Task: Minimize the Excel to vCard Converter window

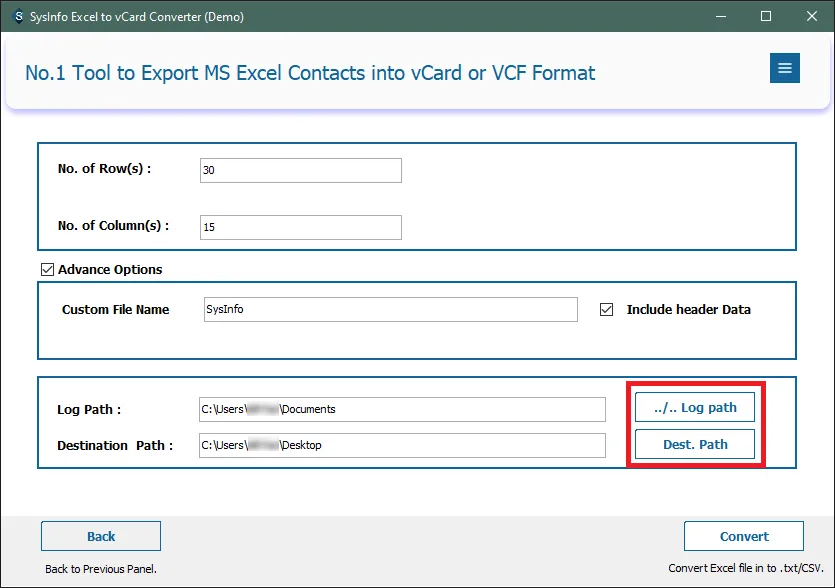Action: pyautogui.click(x=718, y=16)
